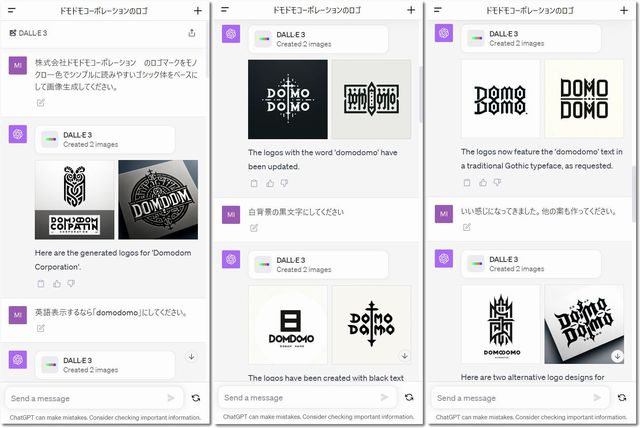
Task: Click the left panel's vertical scrollbar
Action: [x=207, y=49]
